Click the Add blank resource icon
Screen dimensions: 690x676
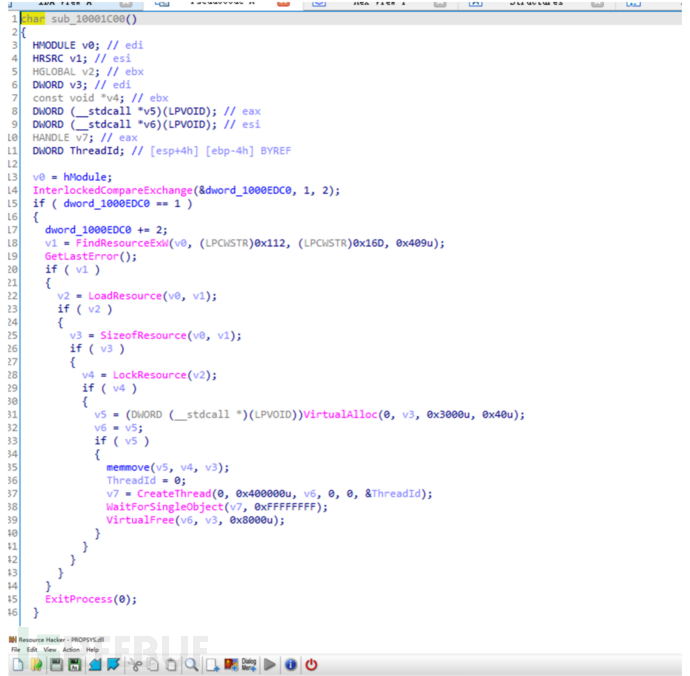pyautogui.click(x=213, y=665)
